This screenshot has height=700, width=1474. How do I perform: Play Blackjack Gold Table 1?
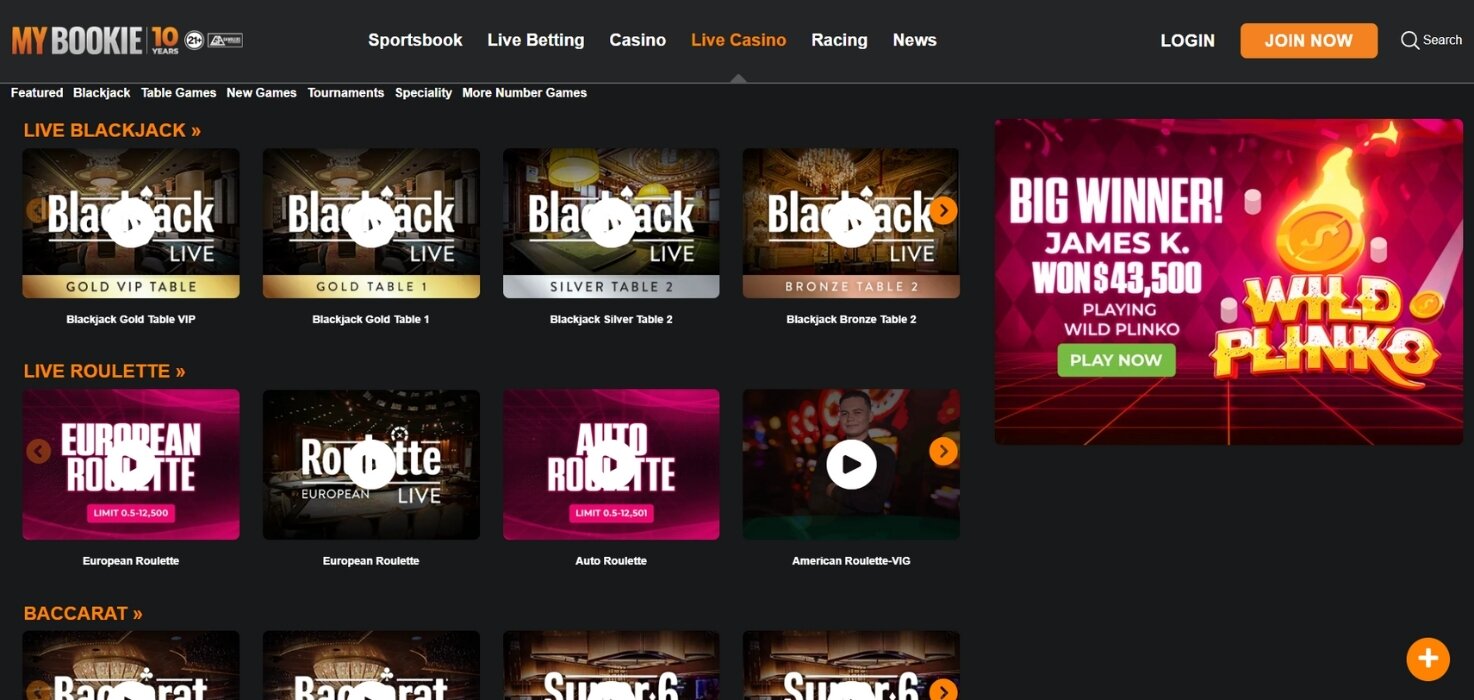coord(371,223)
